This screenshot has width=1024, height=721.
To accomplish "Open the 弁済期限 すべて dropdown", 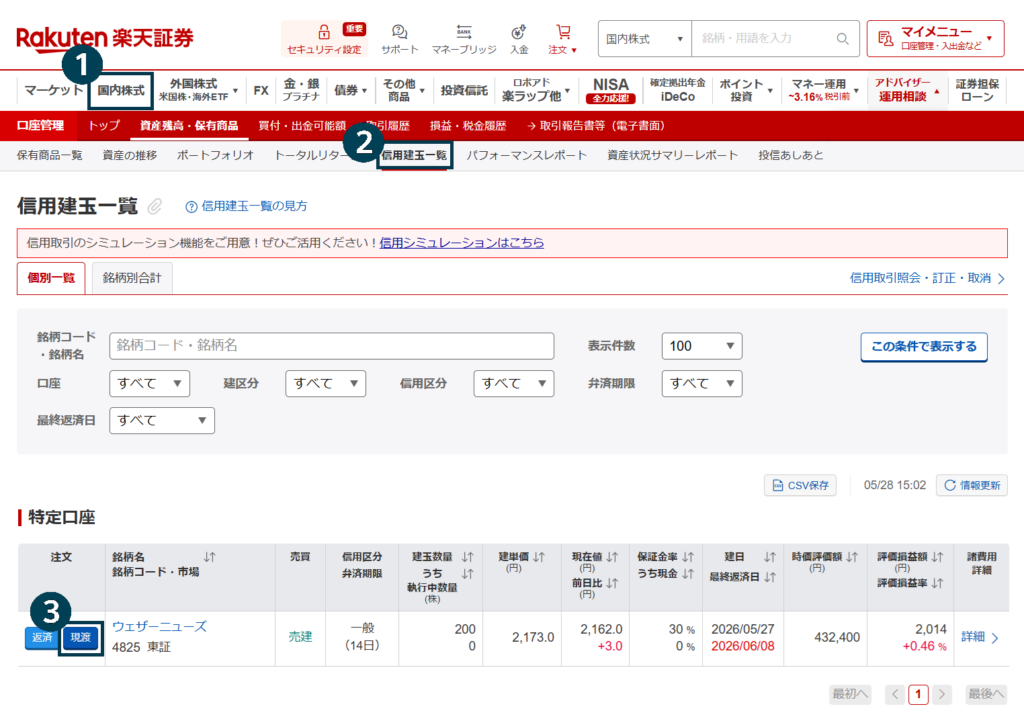I will coord(702,383).
